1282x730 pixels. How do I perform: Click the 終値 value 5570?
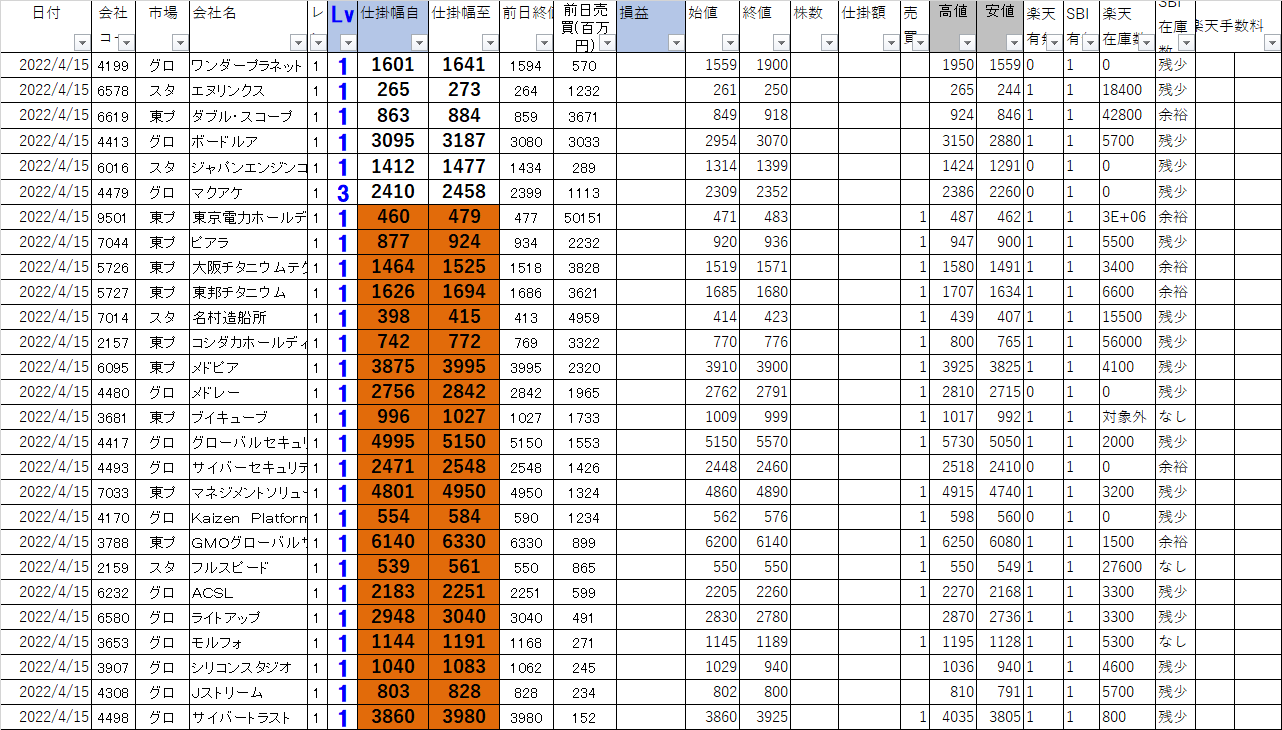(764, 442)
